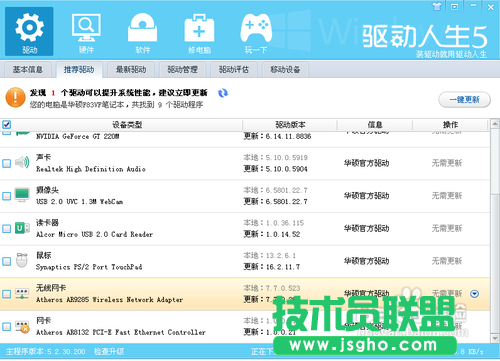Click the 一键更新 button
Viewport: 500px width, 361px height.
tap(464, 99)
